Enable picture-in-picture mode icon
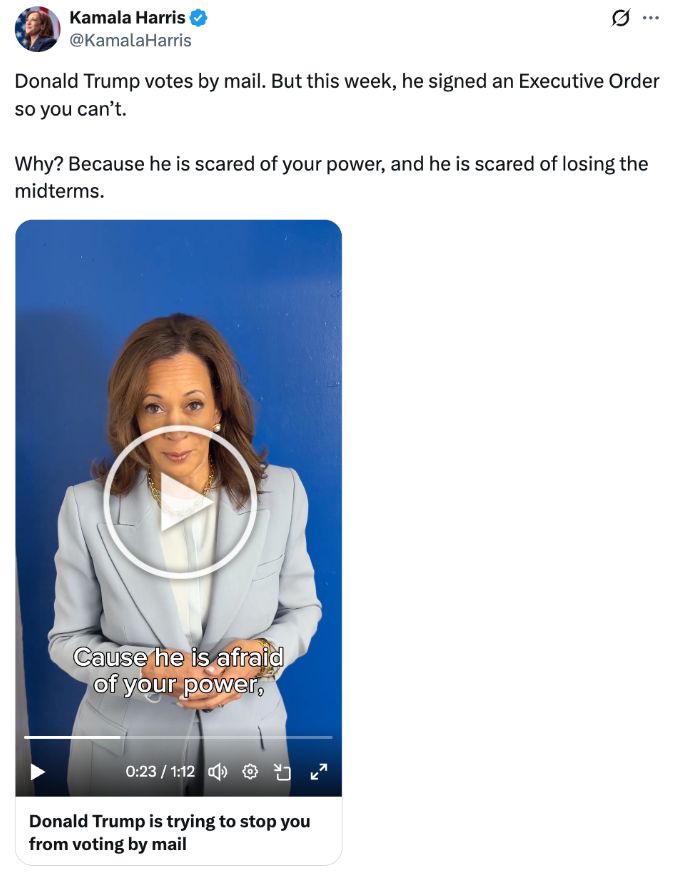This screenshot has width=676, height=882. click(282, 772)
